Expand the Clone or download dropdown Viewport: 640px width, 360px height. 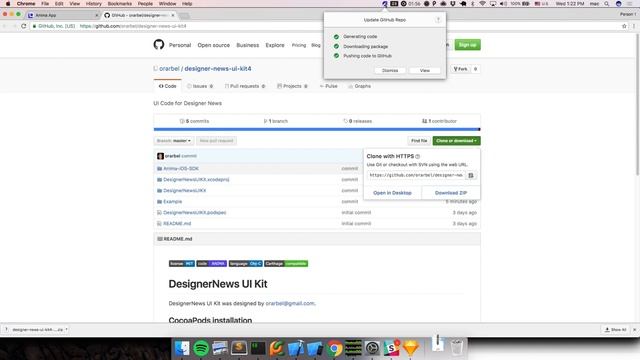coord(456,141)
